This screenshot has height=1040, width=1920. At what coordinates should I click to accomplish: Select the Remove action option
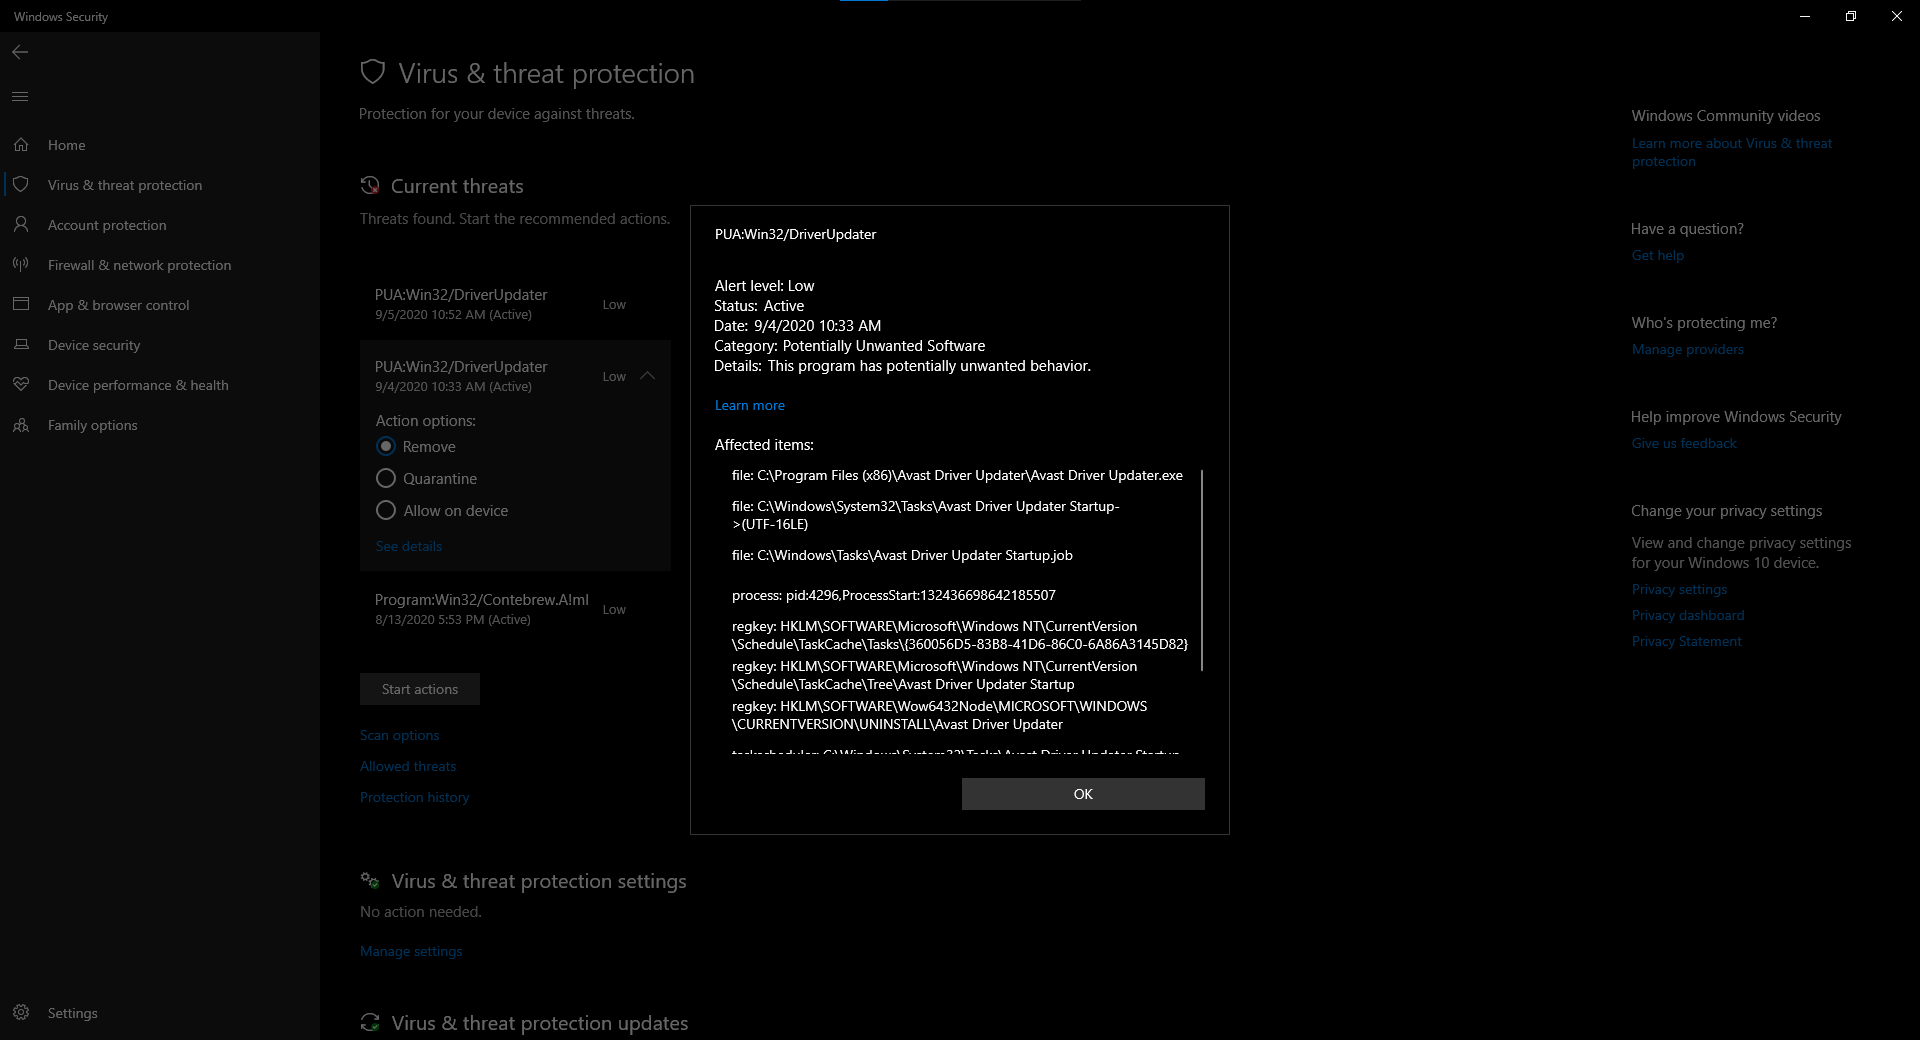386,446
